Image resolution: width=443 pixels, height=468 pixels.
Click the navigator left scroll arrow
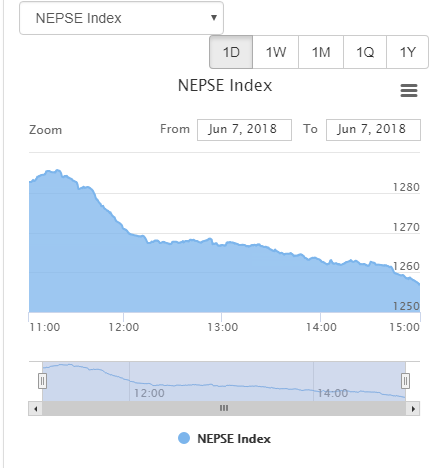pos(35,408)
